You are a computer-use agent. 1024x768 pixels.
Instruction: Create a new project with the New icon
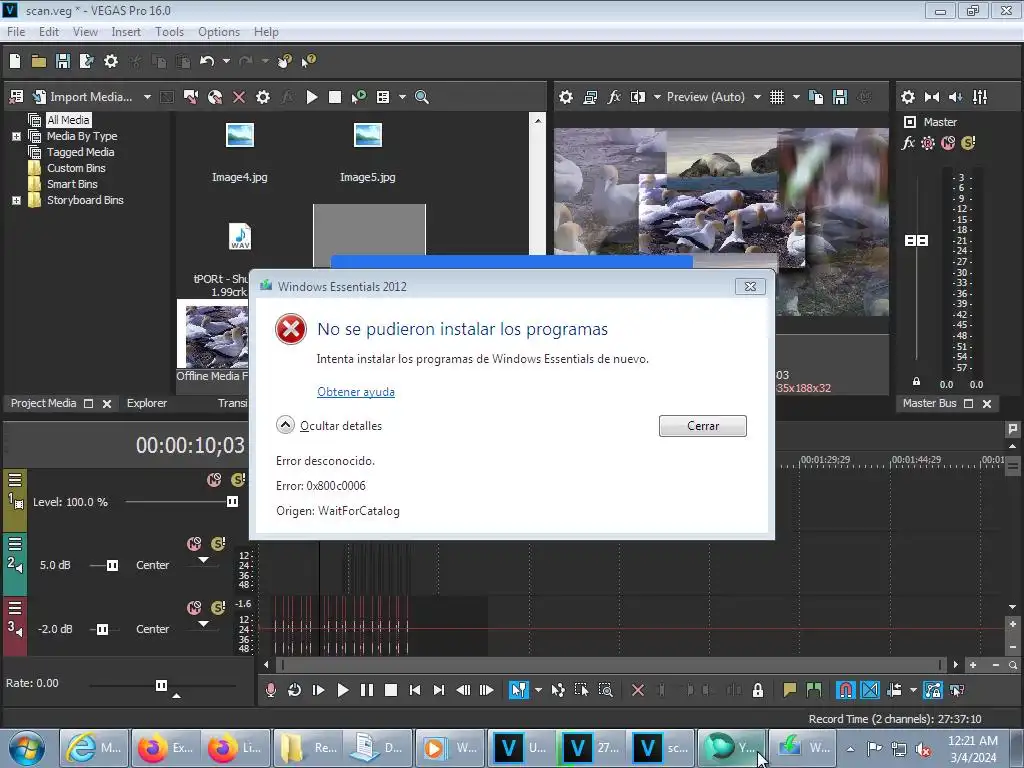coord(15,61)
